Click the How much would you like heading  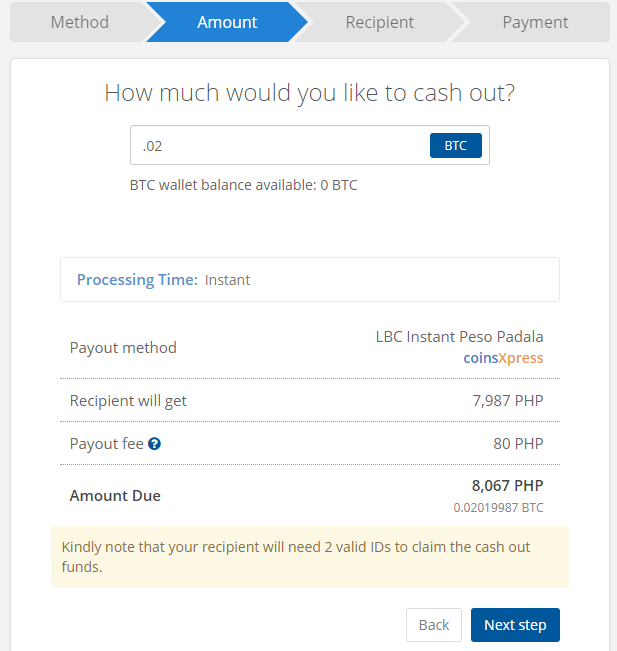tap(310, 93)
